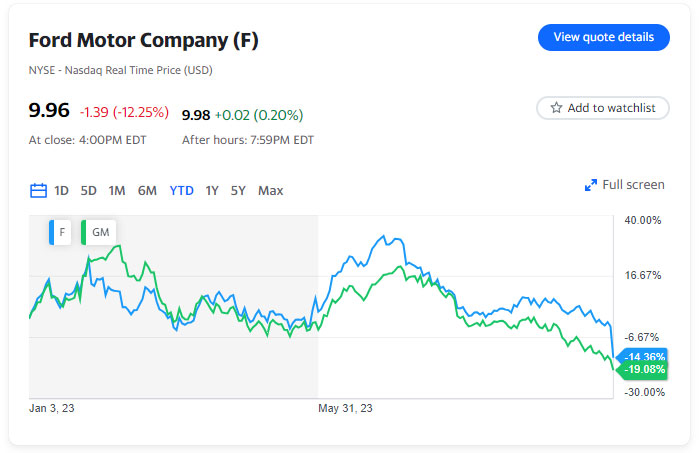
Task: Click the May 31, 23 axis marker
Action: pos(345,408)
